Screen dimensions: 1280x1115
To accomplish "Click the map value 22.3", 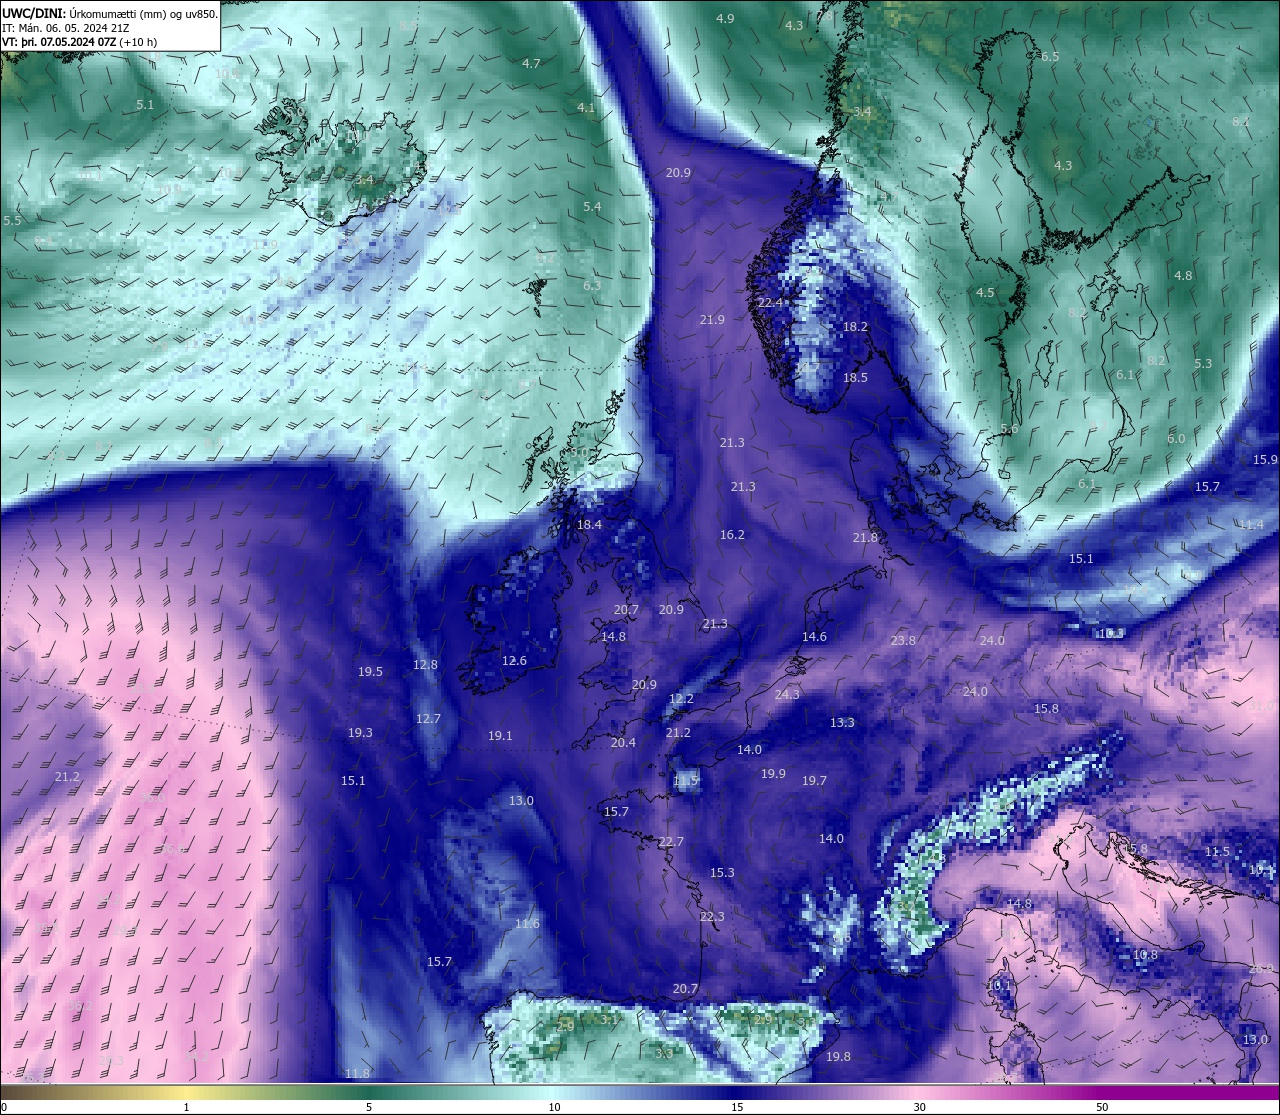I will click(712, 917).
